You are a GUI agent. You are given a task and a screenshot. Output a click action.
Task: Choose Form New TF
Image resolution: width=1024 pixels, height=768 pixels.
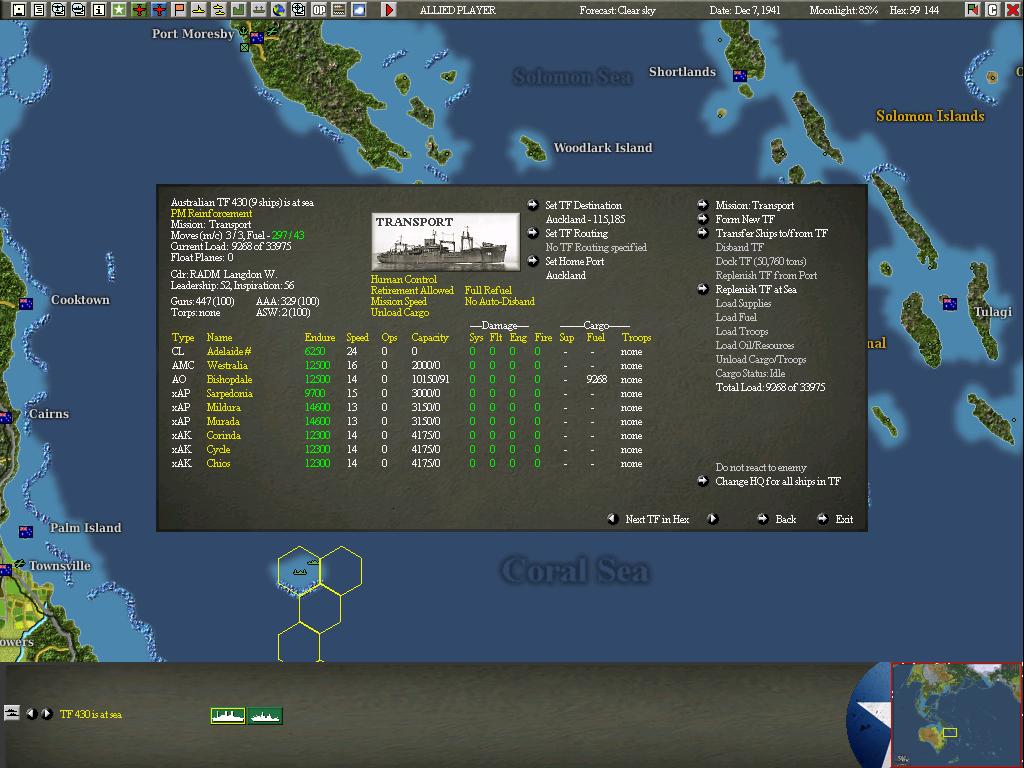(744, 219)
